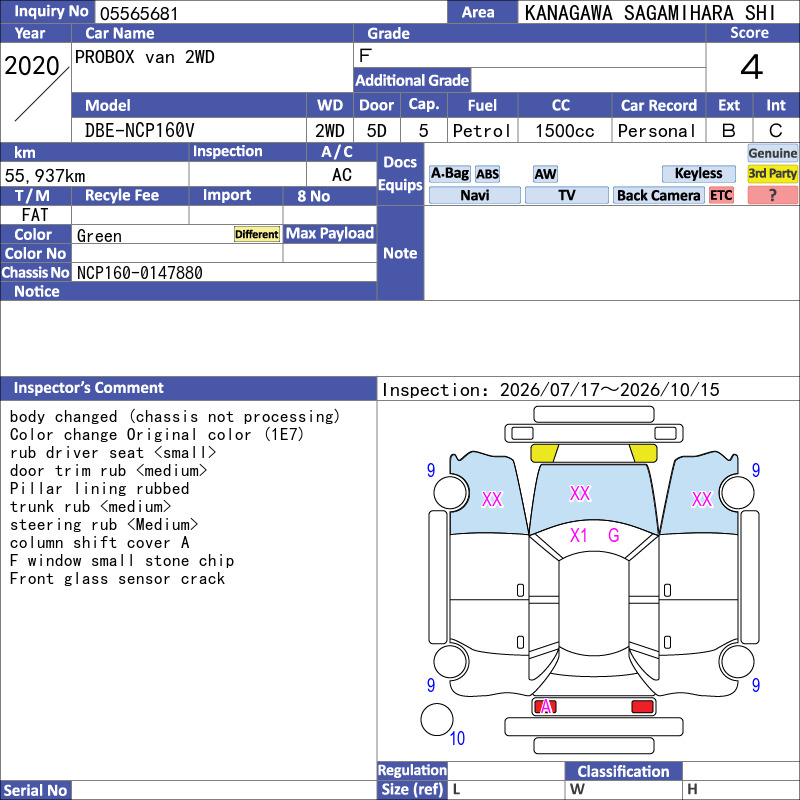Click the spare tire circle labeled 10
Image resolution: width=800 pixels, height=800 pixels.
tap(437, 719)
